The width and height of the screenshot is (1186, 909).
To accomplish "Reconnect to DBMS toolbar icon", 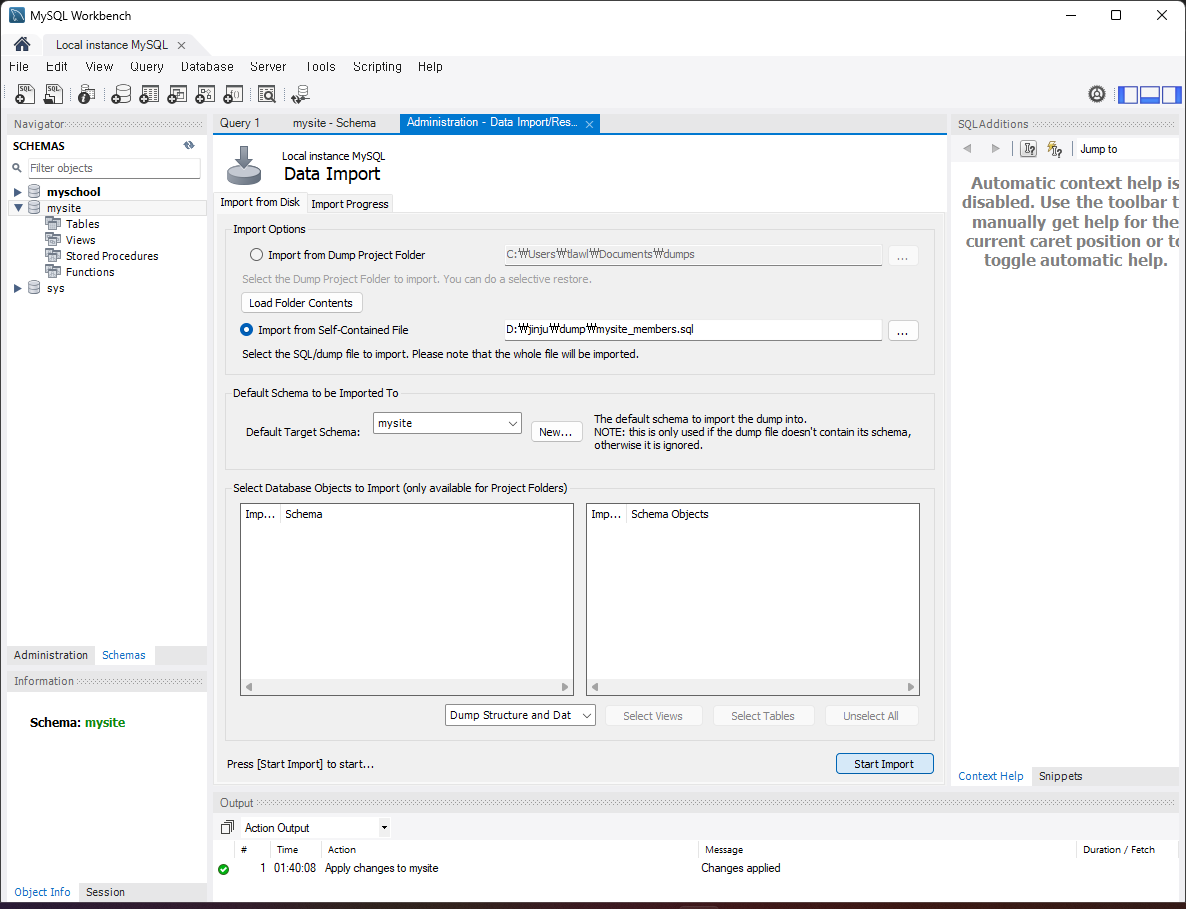I will [300, 94].
